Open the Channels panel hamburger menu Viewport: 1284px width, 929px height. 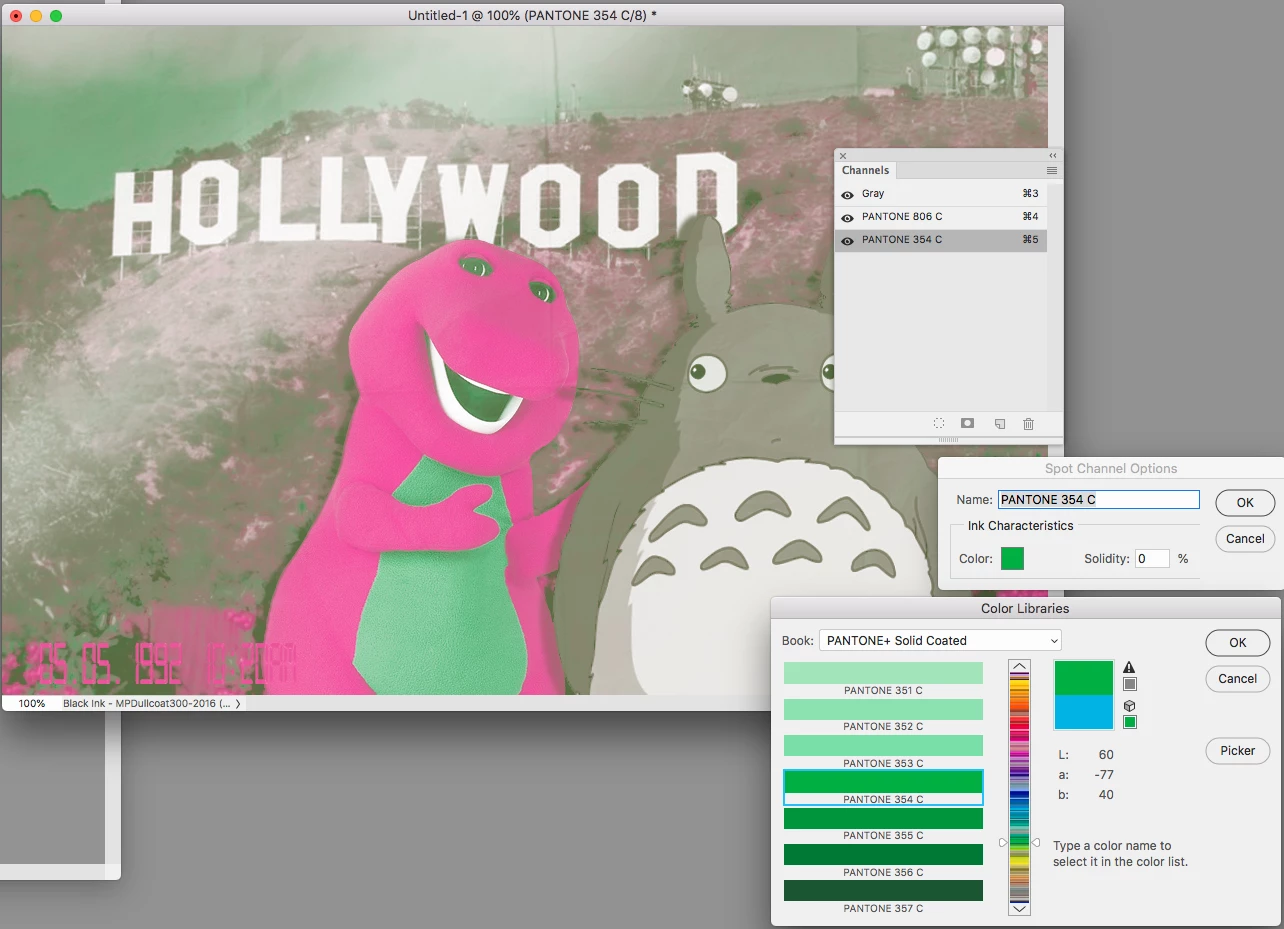pyautogui.click(x=1052, y=171)
